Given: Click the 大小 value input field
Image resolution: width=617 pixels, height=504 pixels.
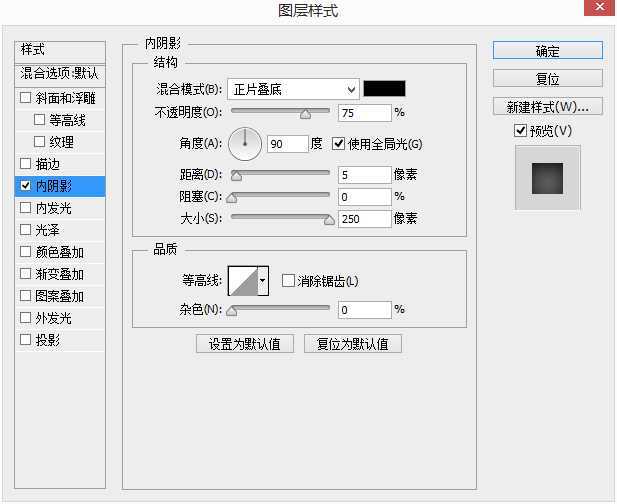Looking at the screenshot, I should [364, 219].
